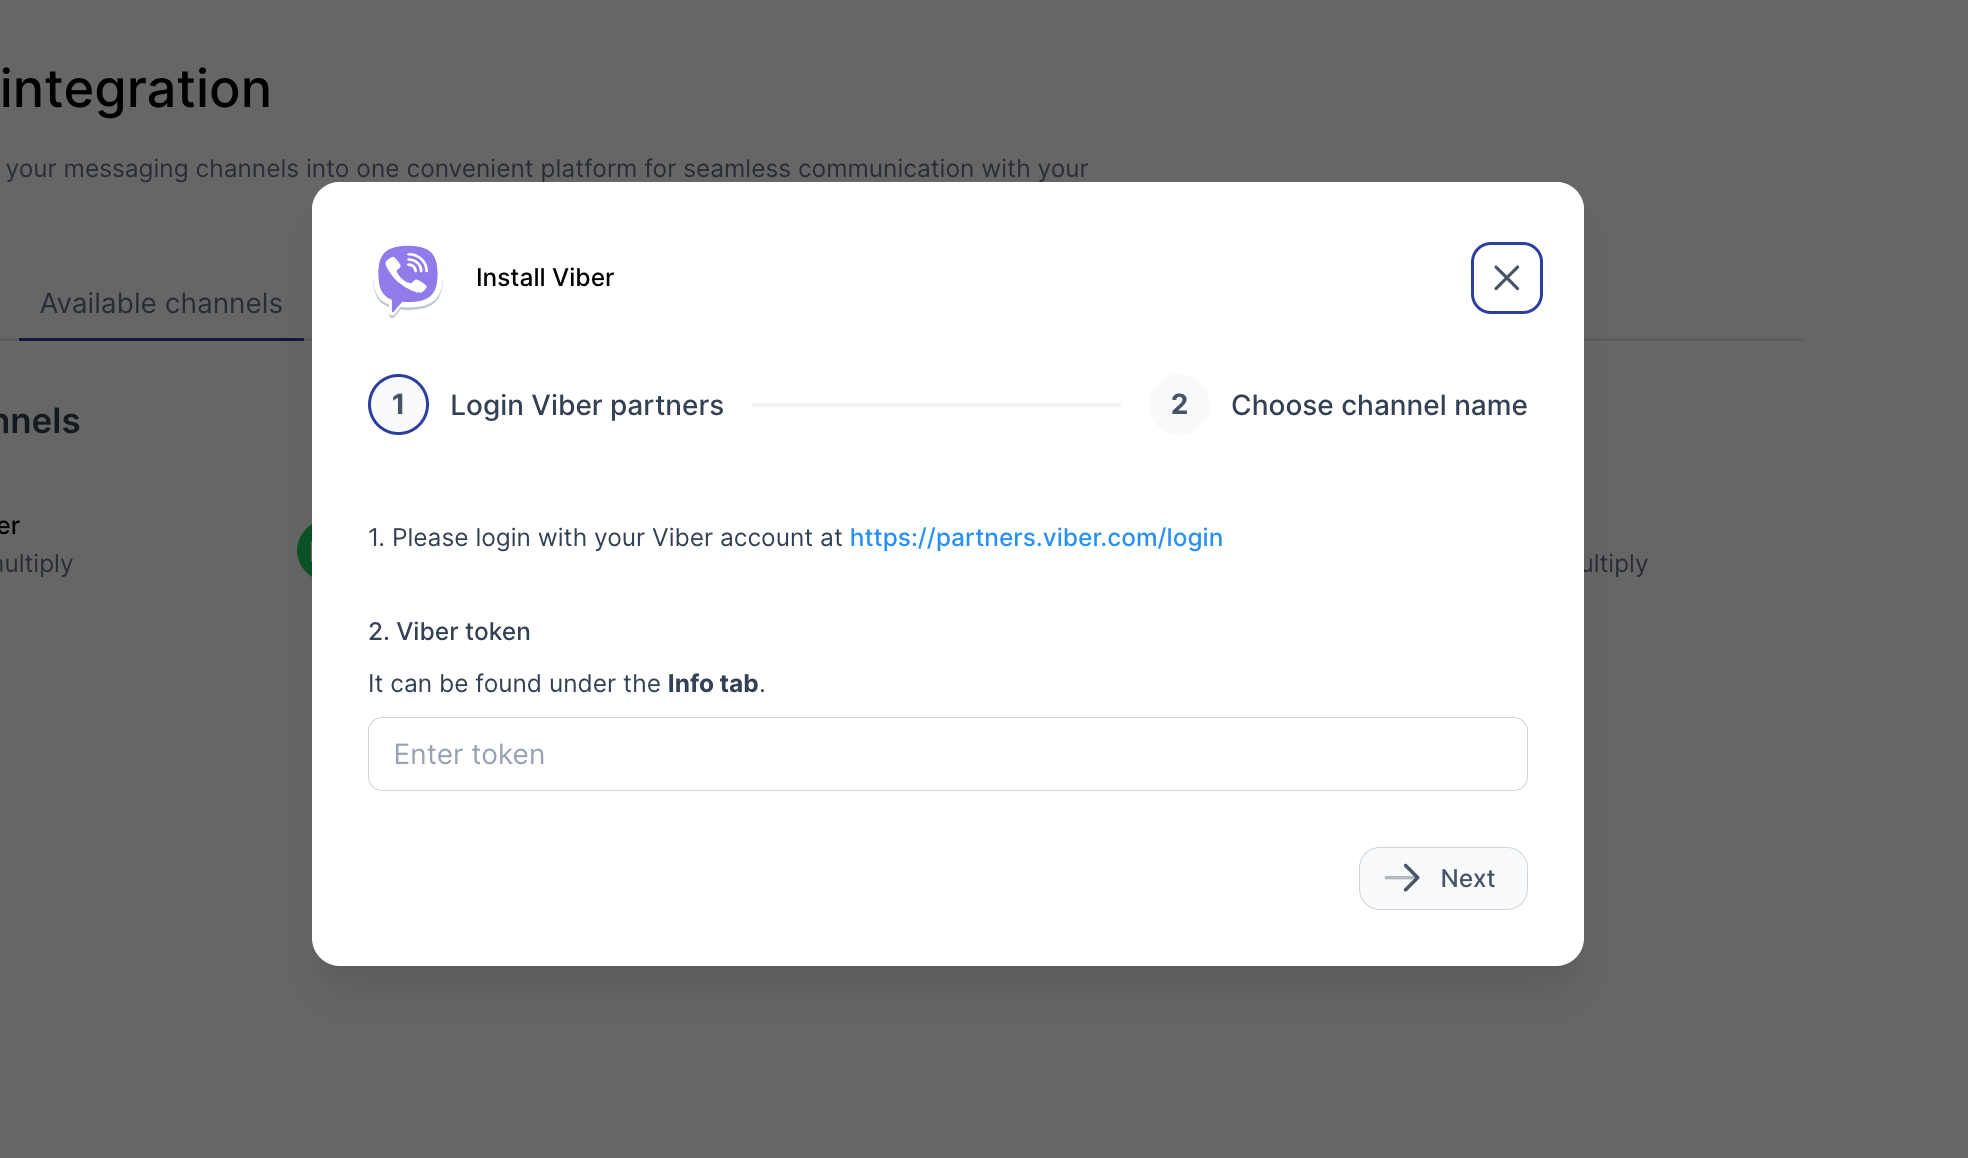Click the Viber token section label

point(449,632)
